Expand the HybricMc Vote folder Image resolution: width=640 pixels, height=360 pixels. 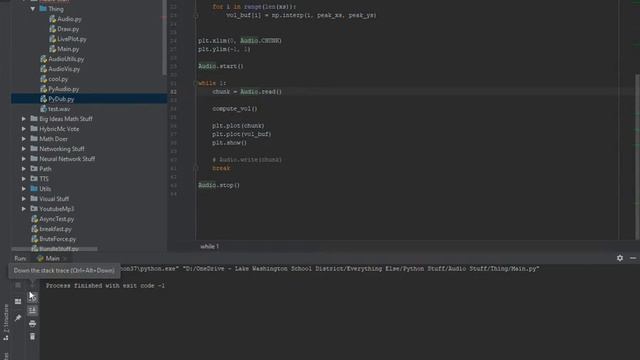pyautogui.click(x=24, y=129)
